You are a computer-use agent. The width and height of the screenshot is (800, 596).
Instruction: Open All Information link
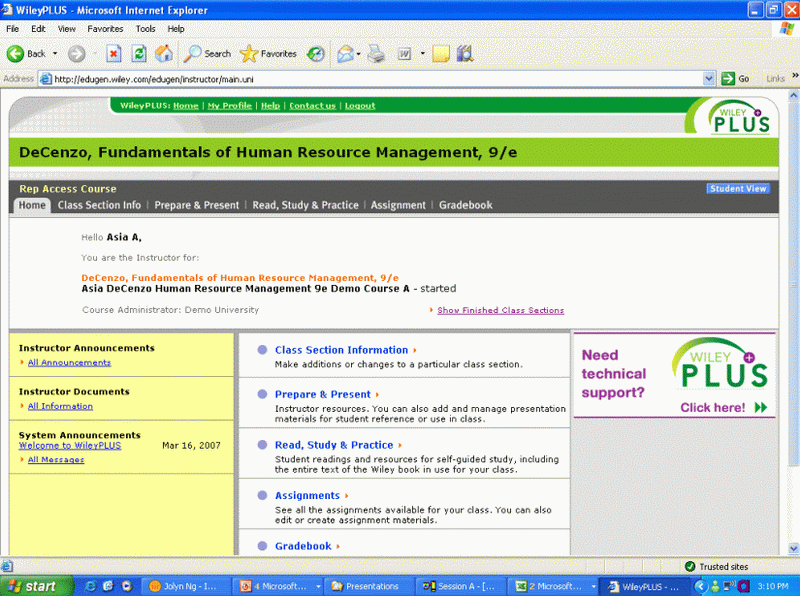tap(60, 406)
